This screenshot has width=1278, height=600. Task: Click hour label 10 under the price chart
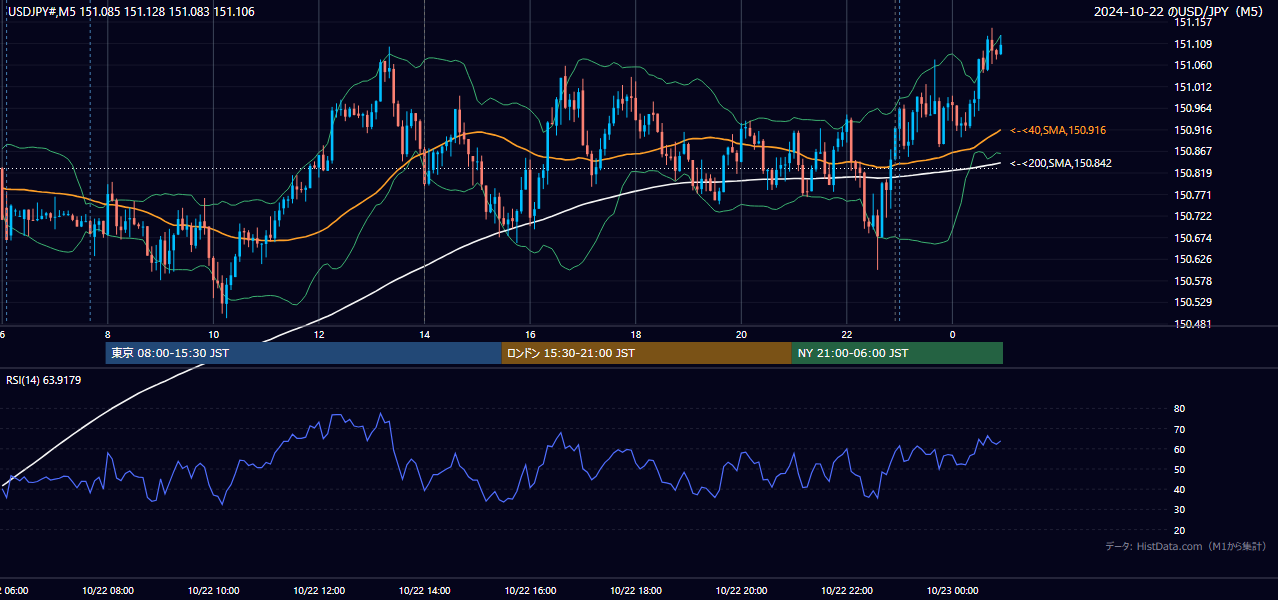pos(213,334)
